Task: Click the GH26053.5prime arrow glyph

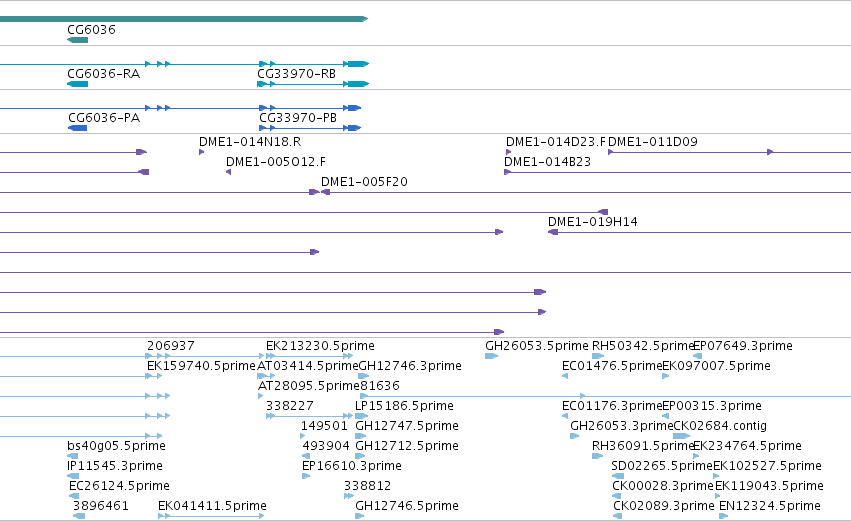Action: pyautogui.click(x=491, y=356)
